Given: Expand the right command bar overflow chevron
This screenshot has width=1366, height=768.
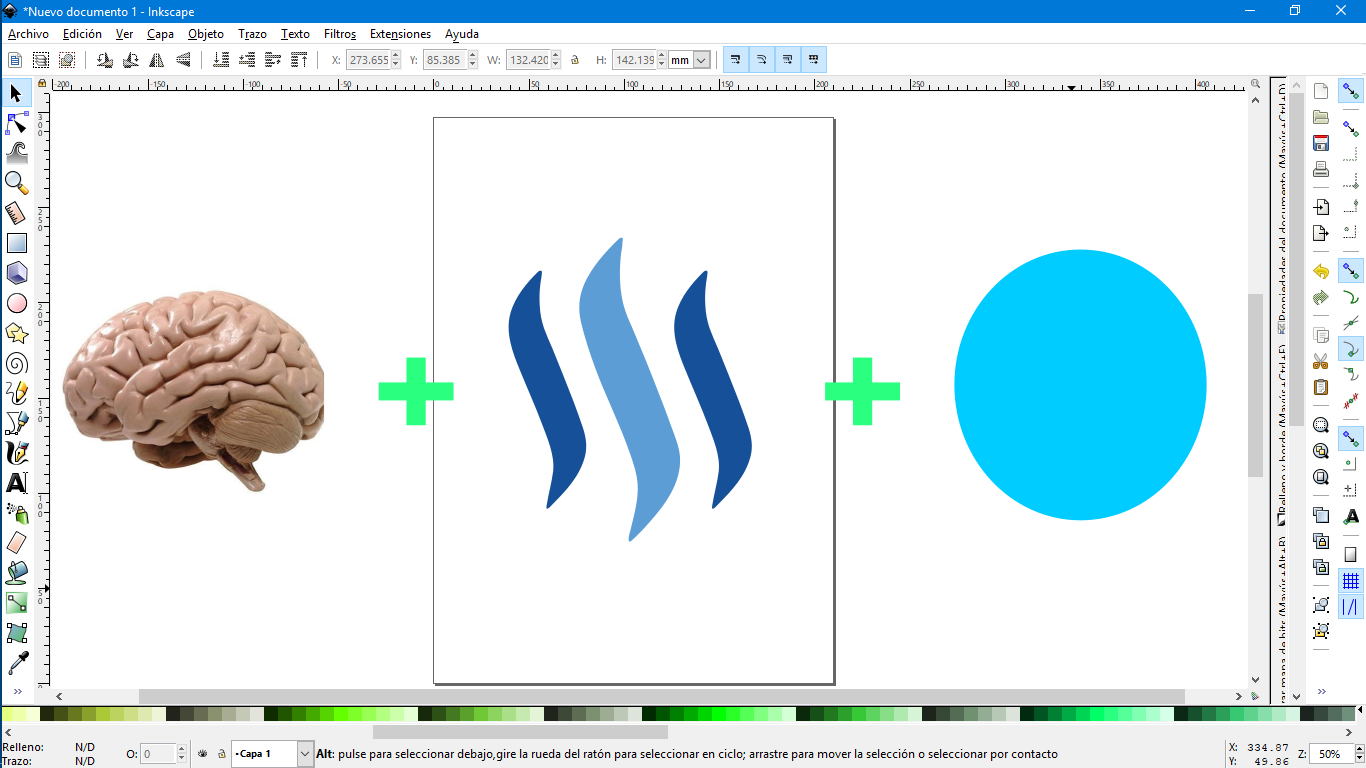Looking at the screenshot, I should tap(1321, 691).
